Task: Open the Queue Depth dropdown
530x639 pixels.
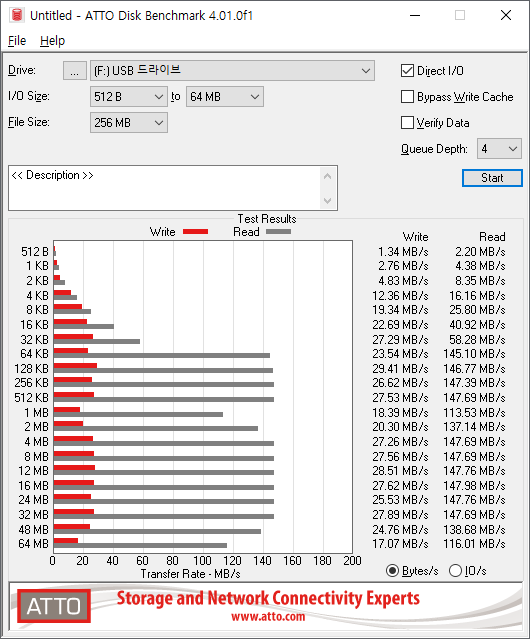Action: [499, 149]
